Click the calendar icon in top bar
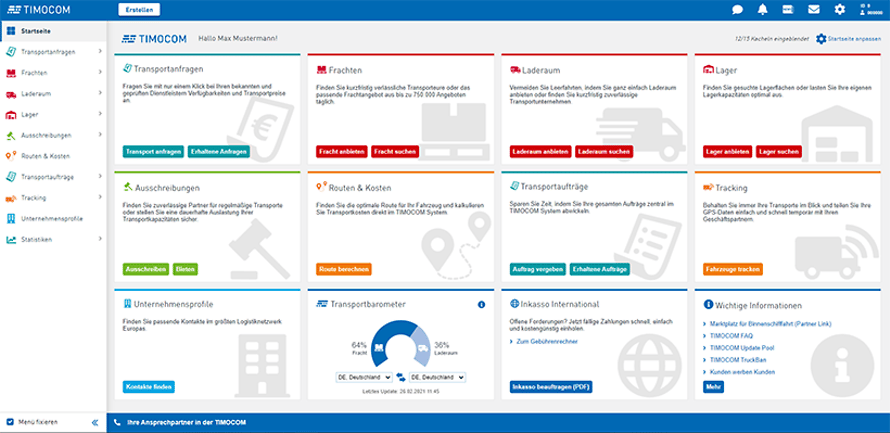Image resolution: width=890 pixels, height=433 pixels. pos(788,9)
